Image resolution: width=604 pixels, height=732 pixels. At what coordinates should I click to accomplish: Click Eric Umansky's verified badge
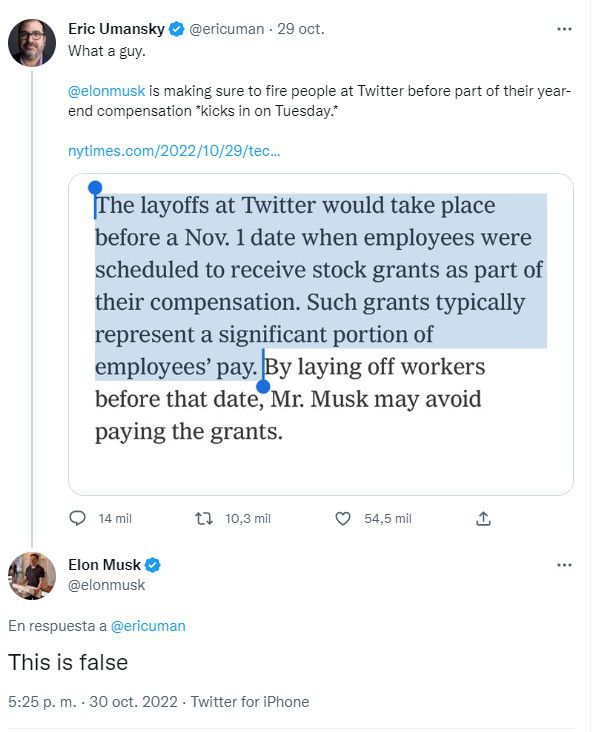(176, 29)
